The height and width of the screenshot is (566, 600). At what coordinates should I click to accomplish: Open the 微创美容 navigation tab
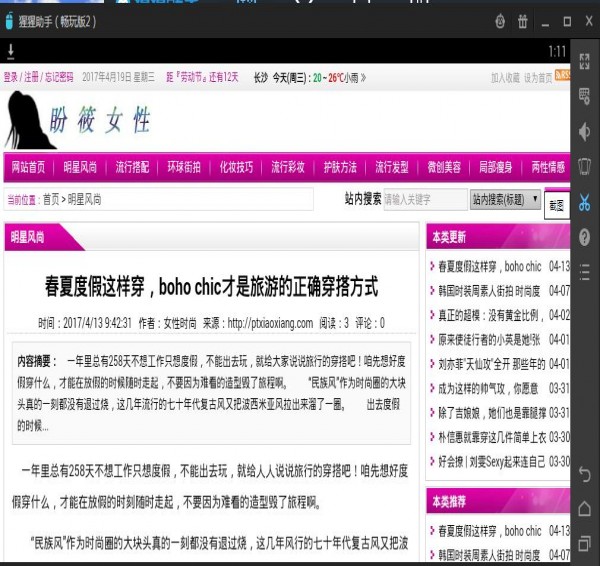click(444, 167)
